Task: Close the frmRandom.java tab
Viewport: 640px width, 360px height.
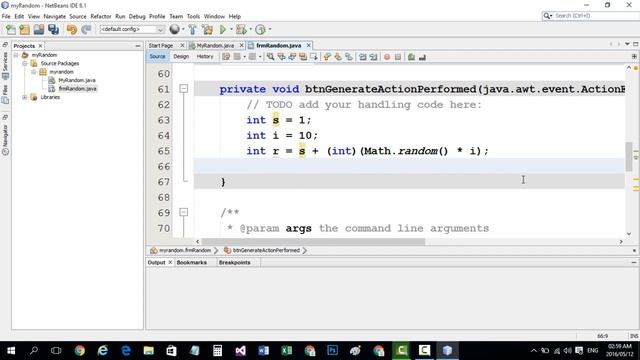Action: (x=309, y=45)
